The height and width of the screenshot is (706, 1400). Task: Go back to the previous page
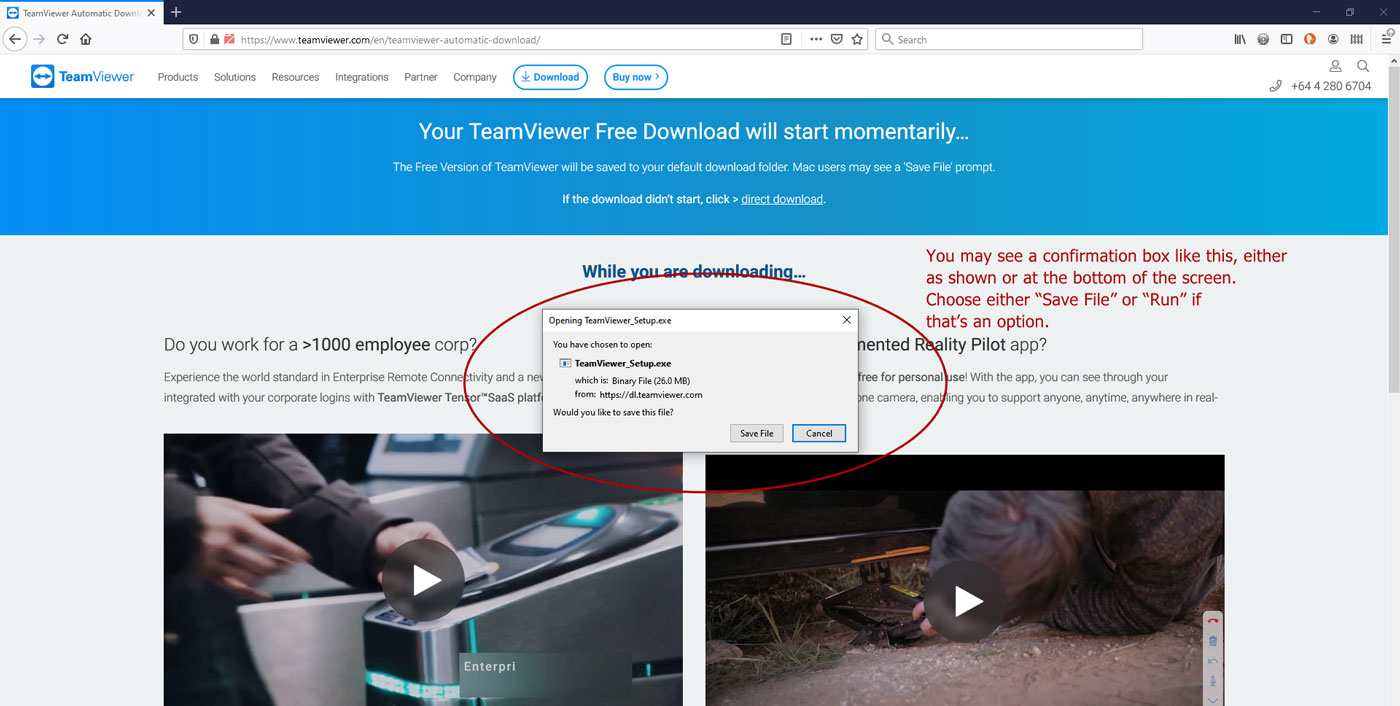coord(15,39)
